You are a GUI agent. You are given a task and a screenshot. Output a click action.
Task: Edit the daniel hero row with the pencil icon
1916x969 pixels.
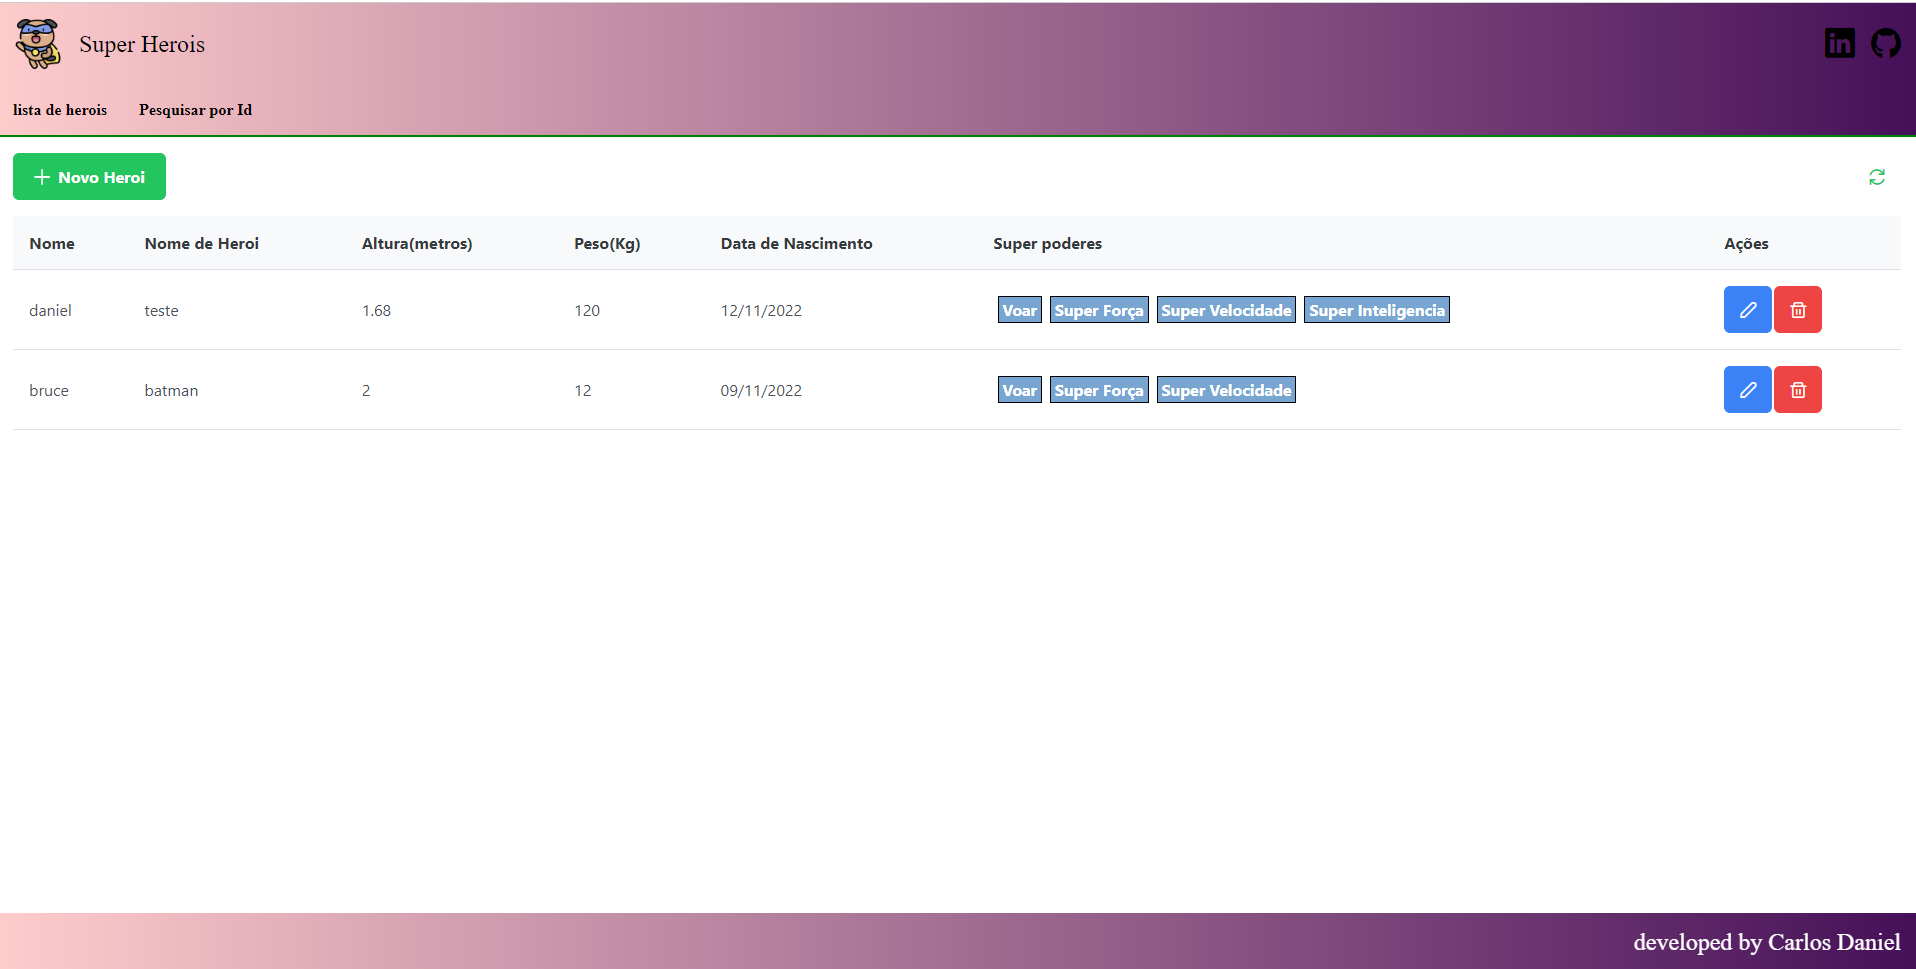[1747, 310]
